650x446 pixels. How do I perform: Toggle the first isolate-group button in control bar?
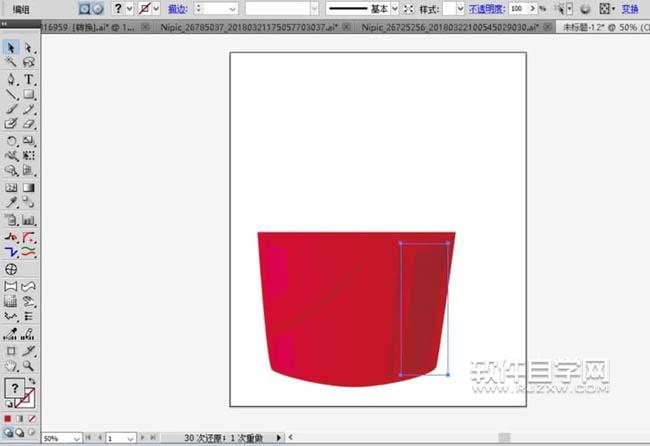84,9
